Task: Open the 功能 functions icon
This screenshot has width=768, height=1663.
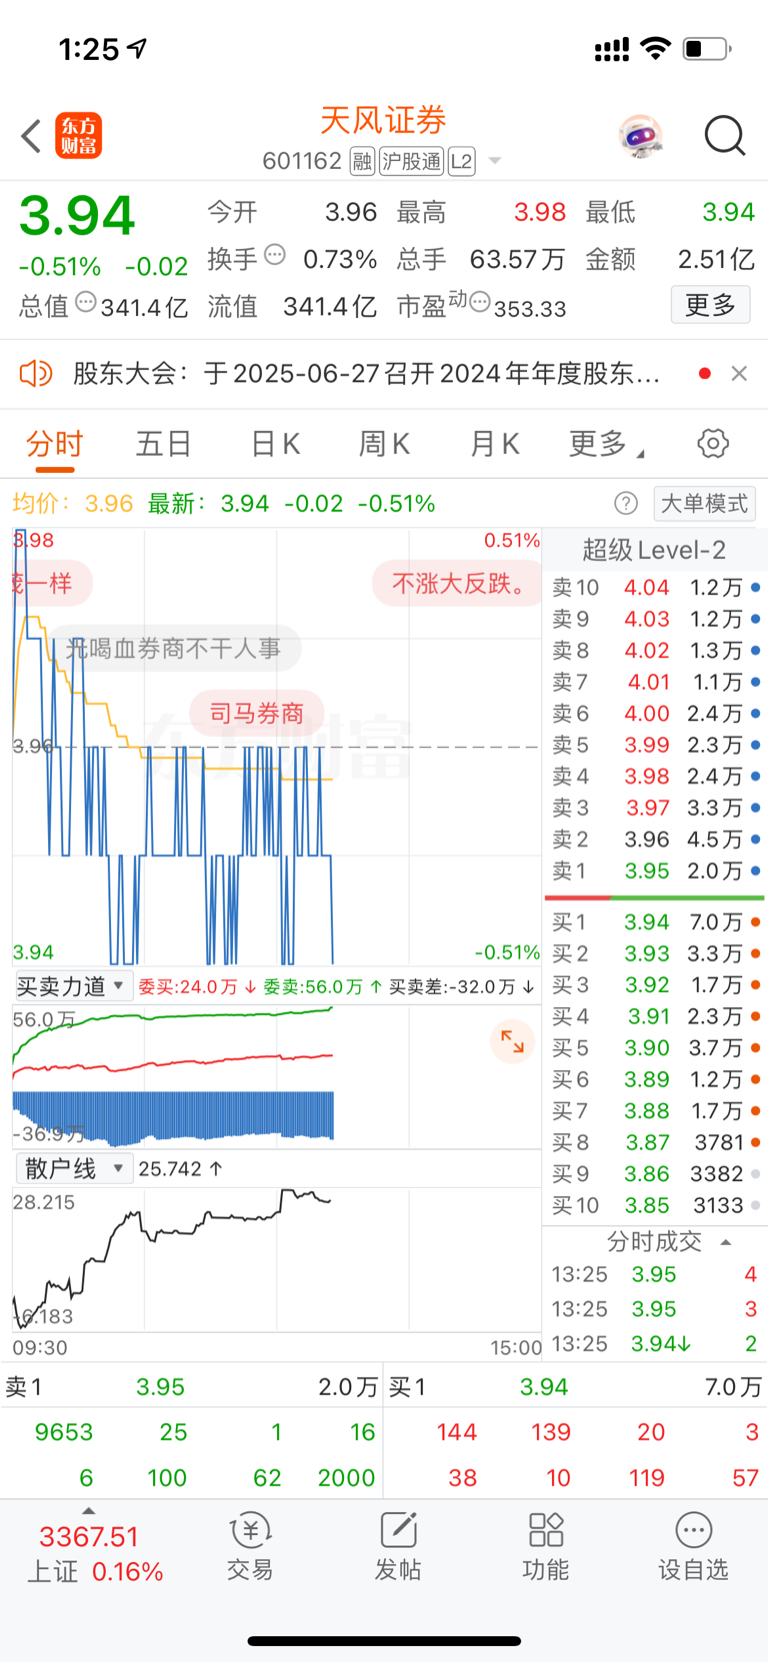Action: pyautogui.click(x=546, y=1546)
